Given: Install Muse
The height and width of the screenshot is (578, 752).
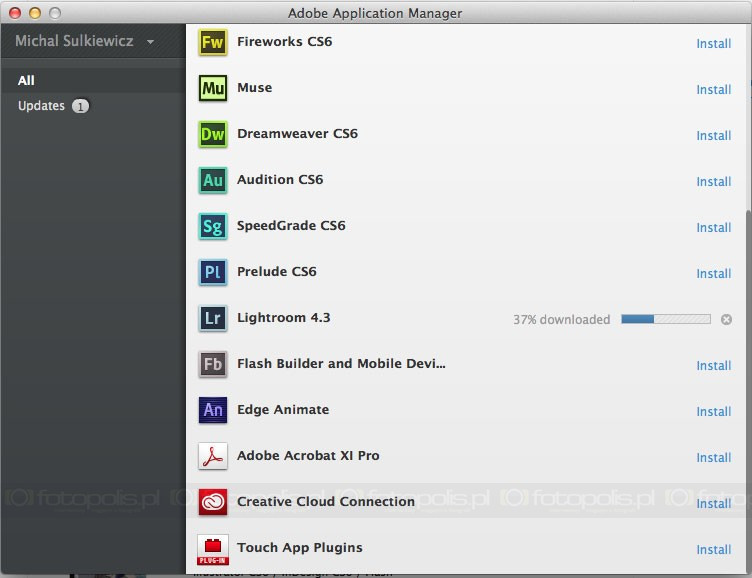Looking at the screenshot, I should (x=714, y=90).
